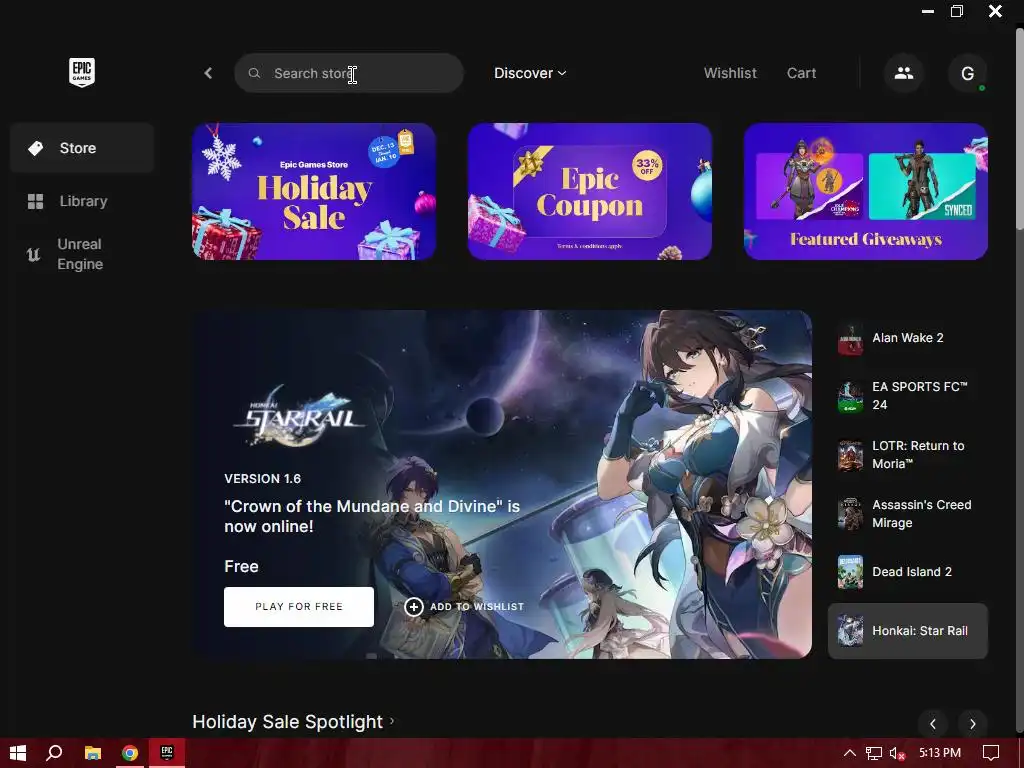Click the Play For Free button
The image size is (1024, 768).
click(299, 607)
